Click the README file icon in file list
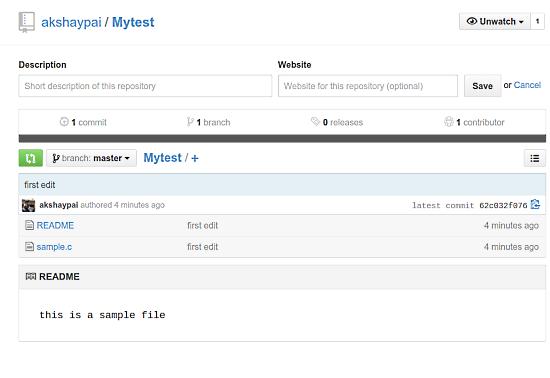550x378 pixels. tap(29, 225)
